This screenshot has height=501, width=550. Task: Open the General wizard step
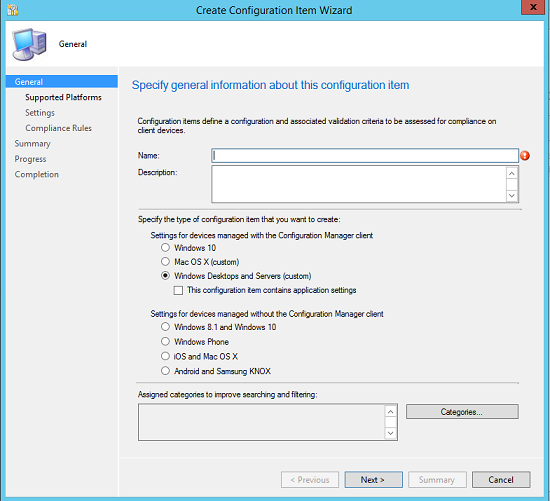point(62,81)
